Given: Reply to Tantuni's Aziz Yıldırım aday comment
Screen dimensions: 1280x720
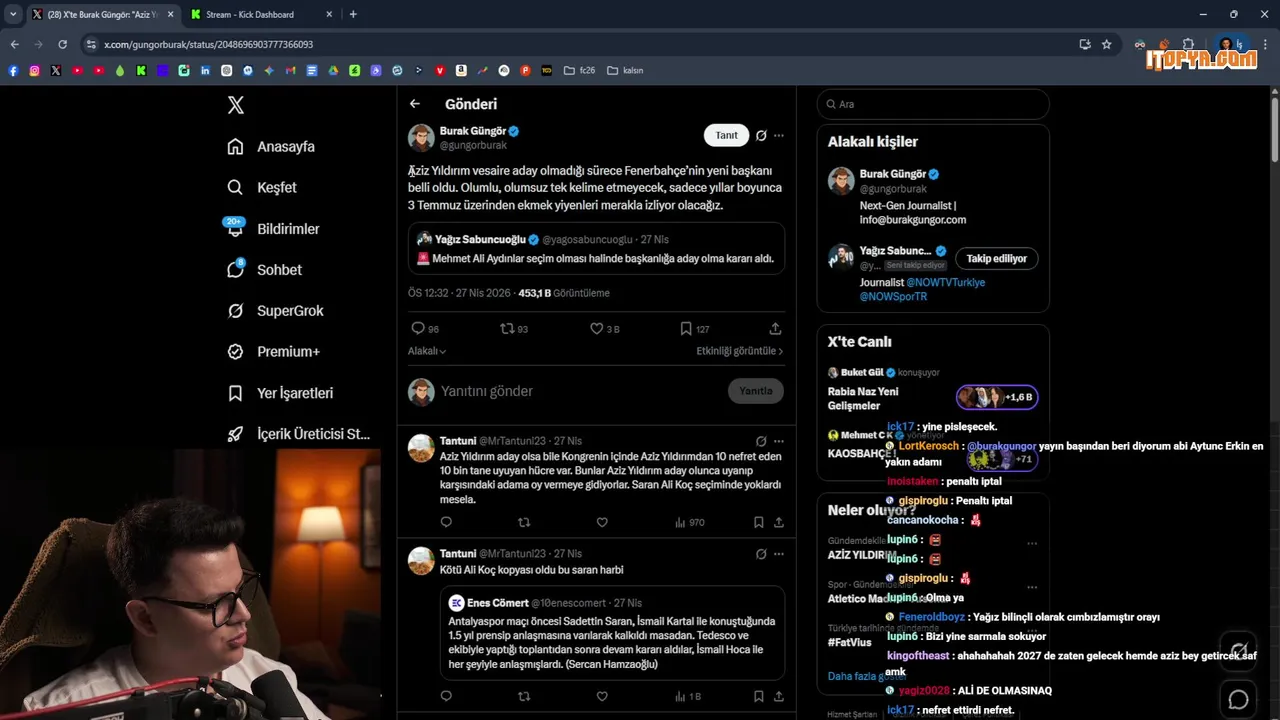Looking at the screenshot, I should pyautogui.click(x=446, y=522).
